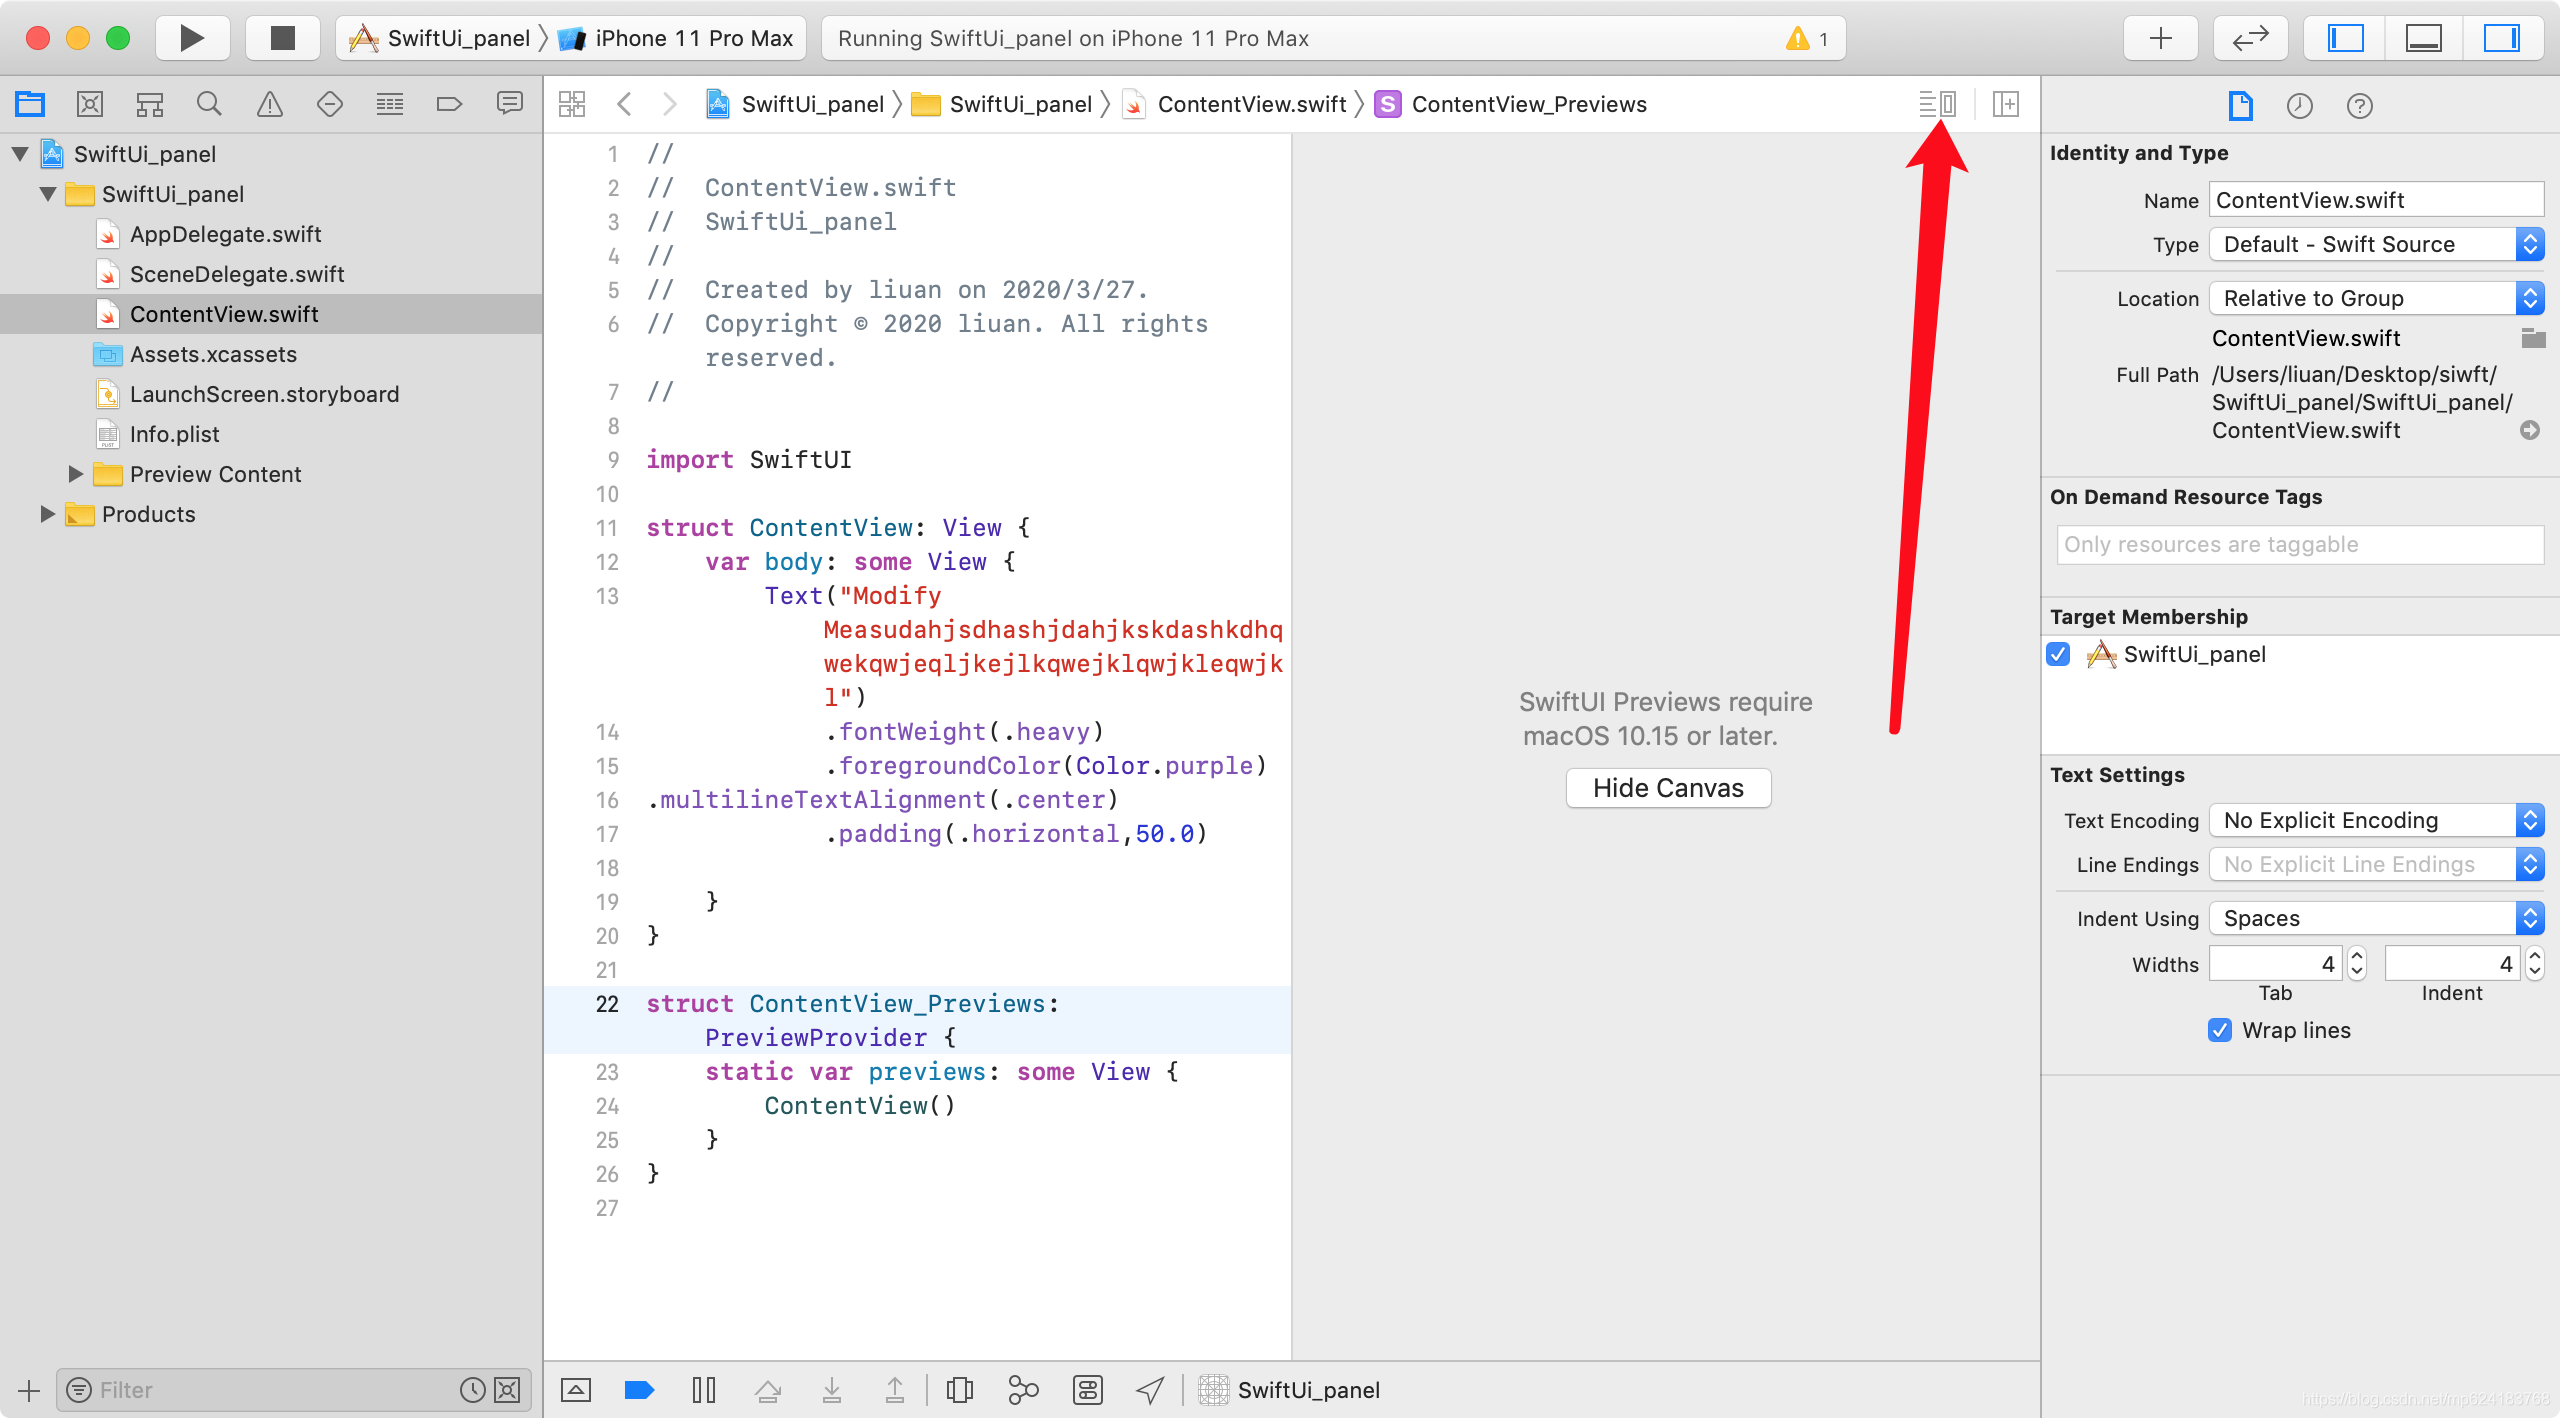Click the Hide Canvas button
2560x1418 pixels.
point(1666,787)
